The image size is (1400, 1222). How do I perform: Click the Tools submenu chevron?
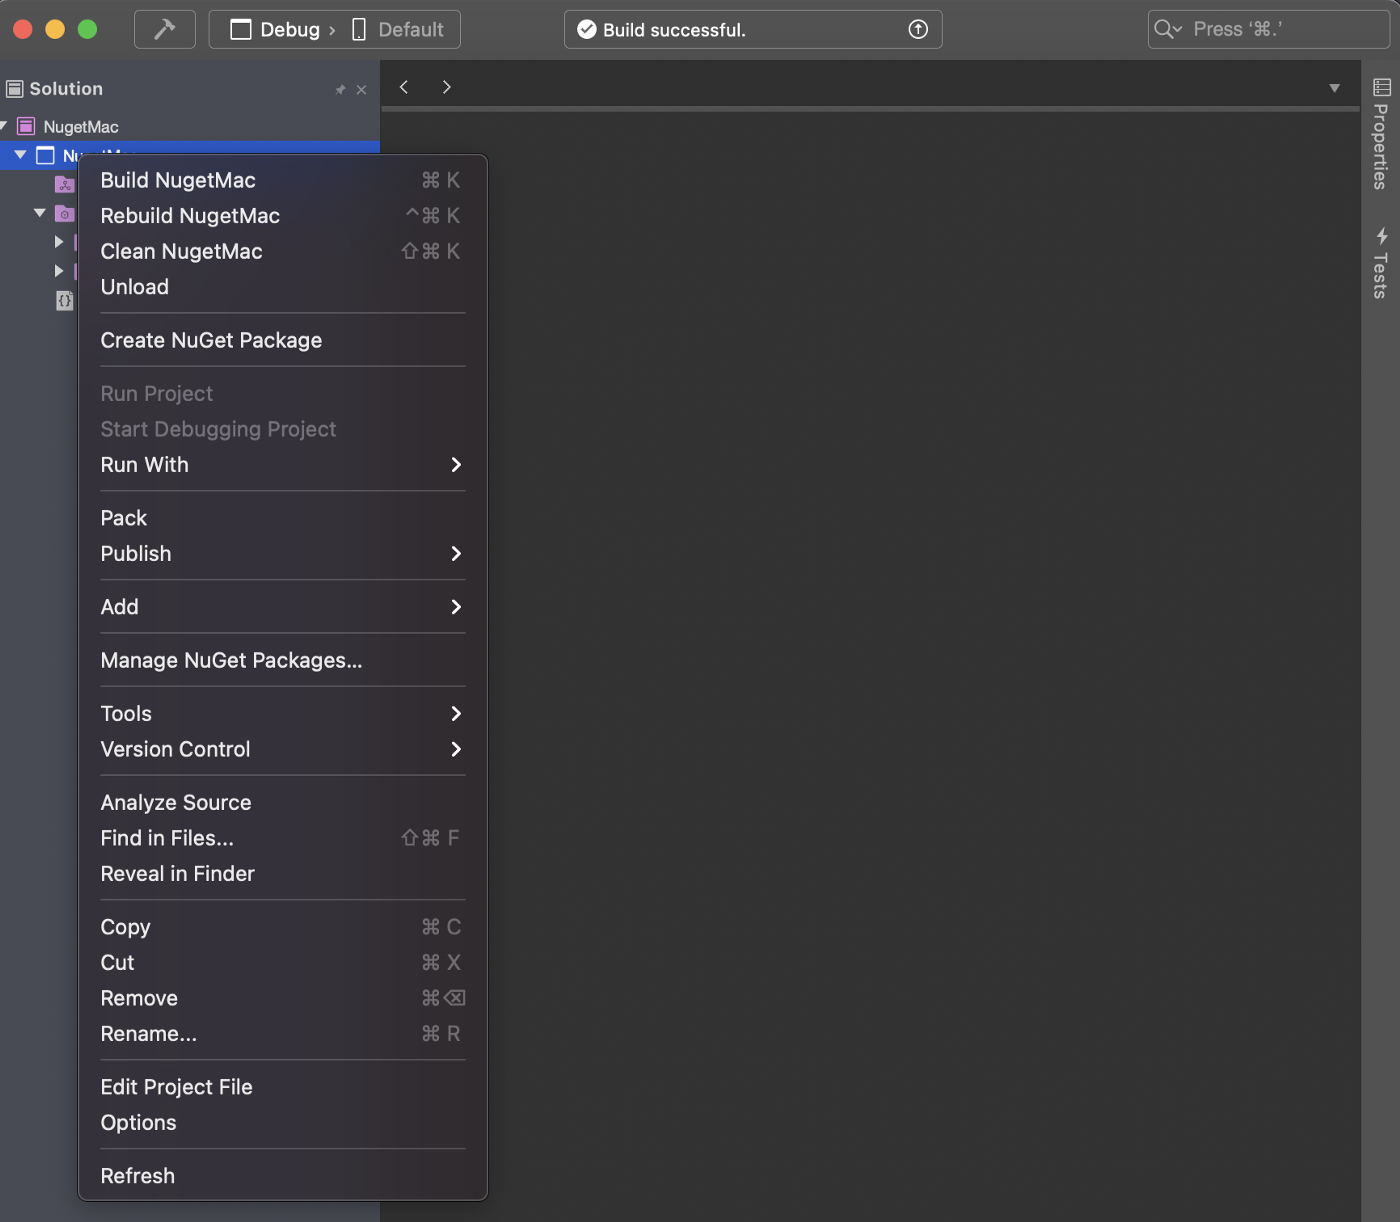pos(456,714)
